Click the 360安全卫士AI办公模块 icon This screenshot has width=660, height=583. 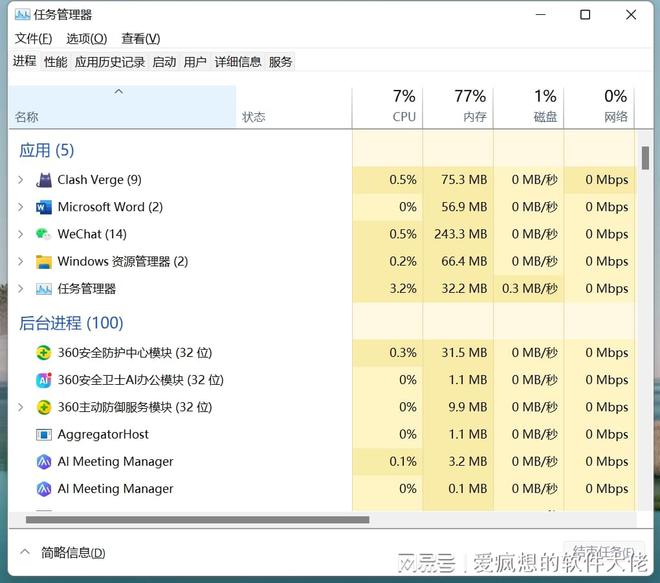[x=44, y=380]
